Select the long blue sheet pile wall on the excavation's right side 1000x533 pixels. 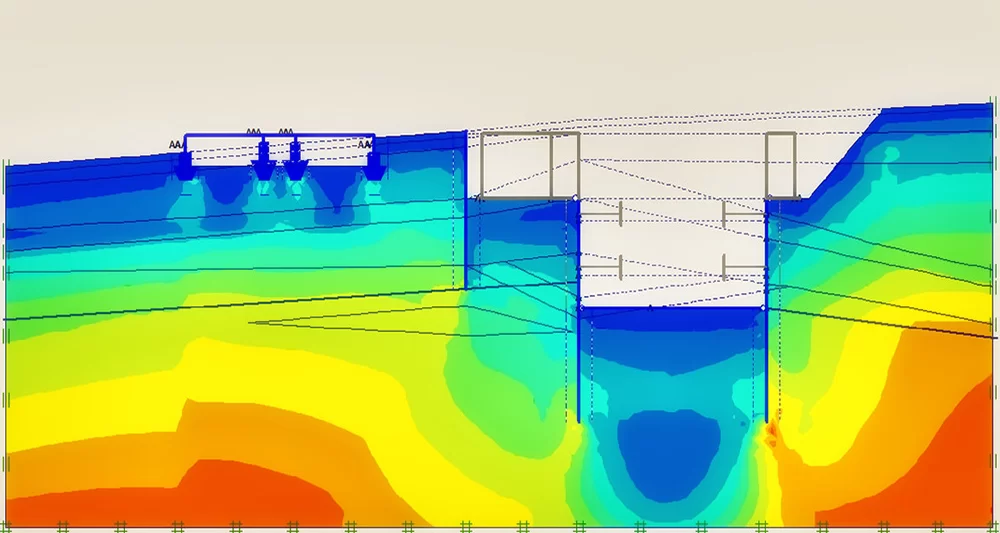coord(766,330)
